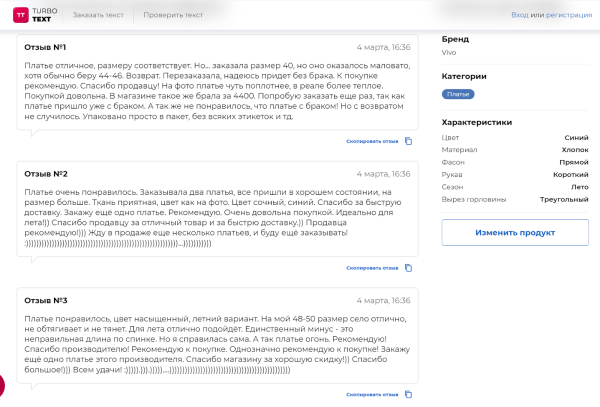Click the Вход login link

click(520, 15)
